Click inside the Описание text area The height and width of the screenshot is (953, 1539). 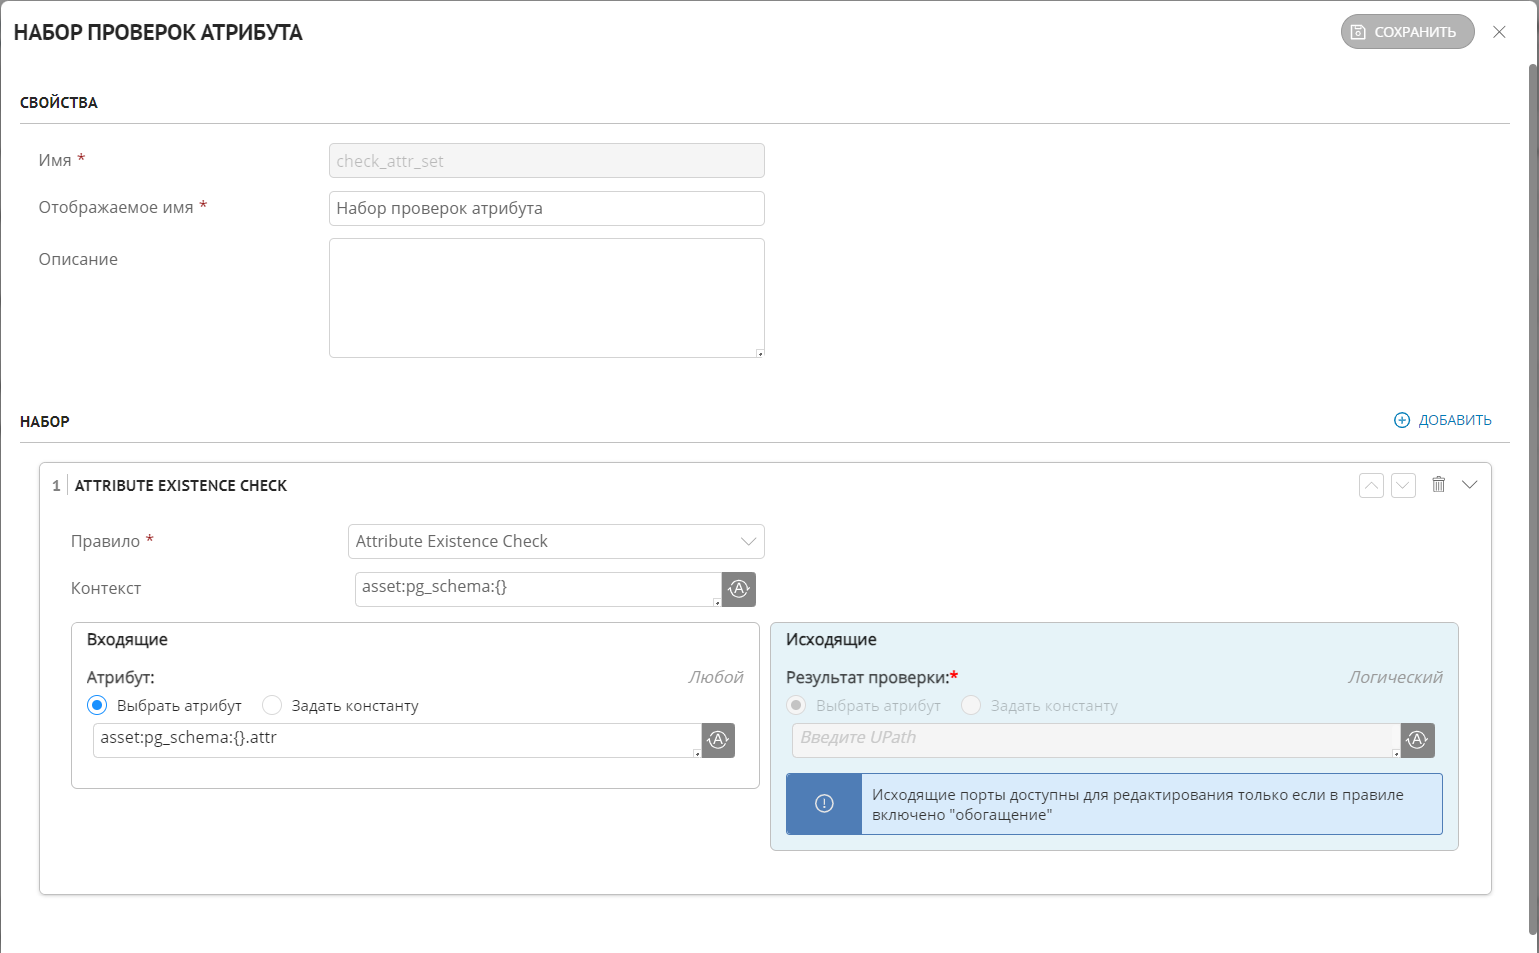(546, 298)
